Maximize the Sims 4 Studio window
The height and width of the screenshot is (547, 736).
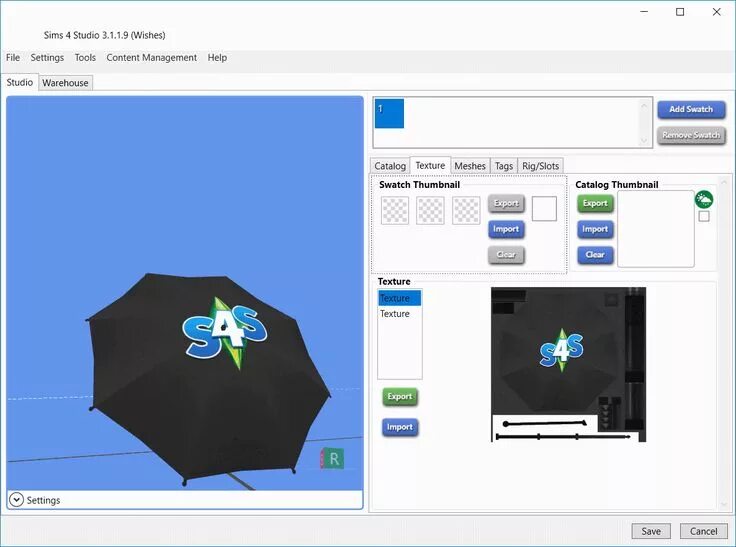(x=680, y=12)
